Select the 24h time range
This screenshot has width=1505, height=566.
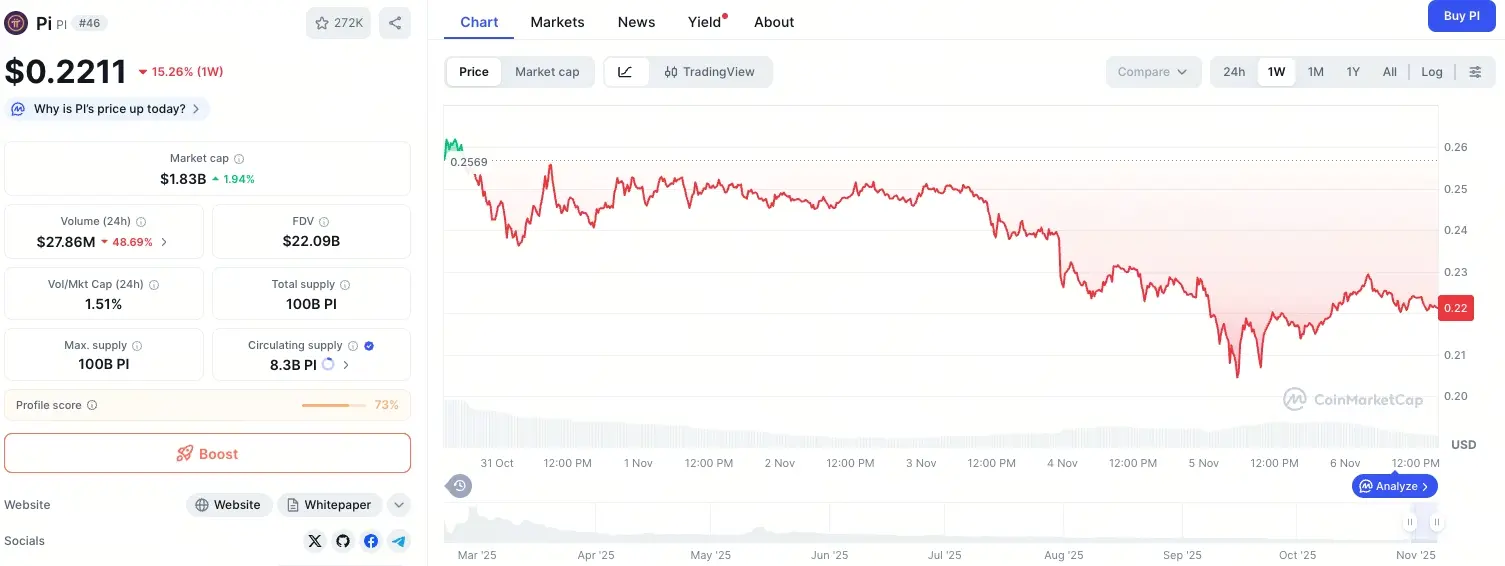[x=1234, y=72]
